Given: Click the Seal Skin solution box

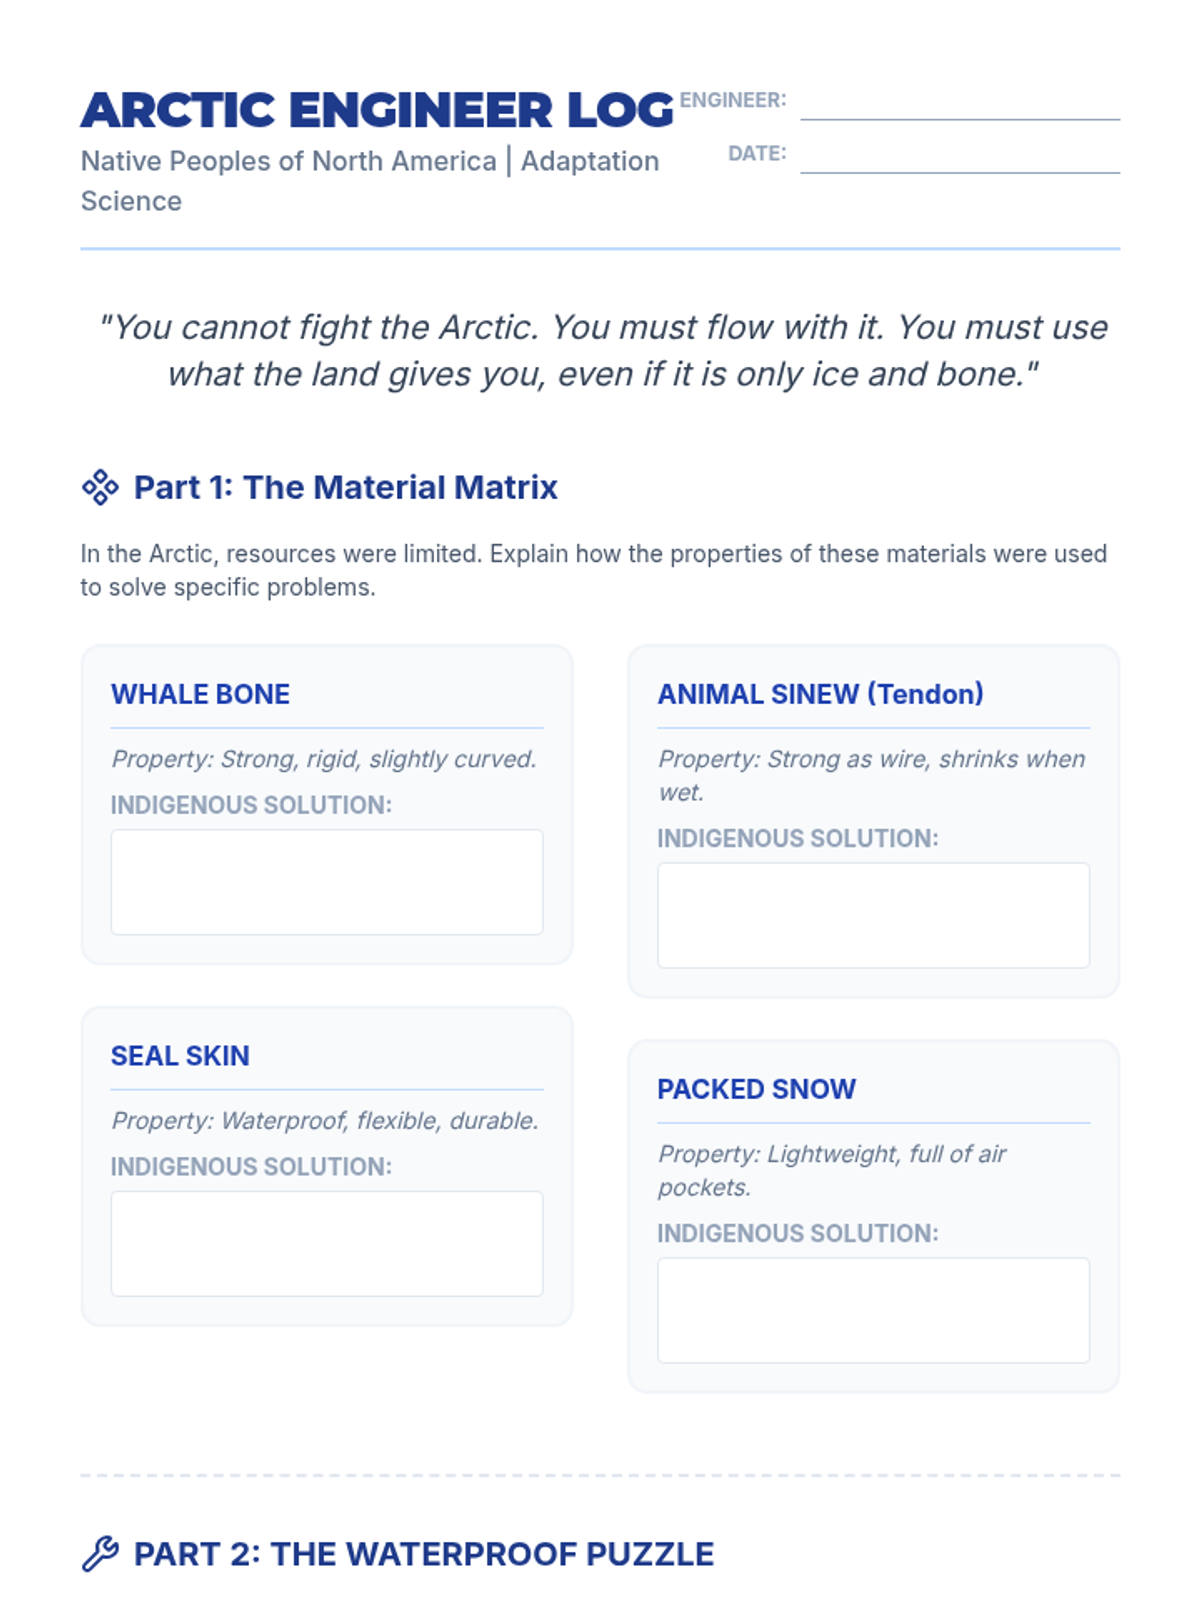Looking at the screenshot, I should pyautogui.click(x=327, y=1243).
